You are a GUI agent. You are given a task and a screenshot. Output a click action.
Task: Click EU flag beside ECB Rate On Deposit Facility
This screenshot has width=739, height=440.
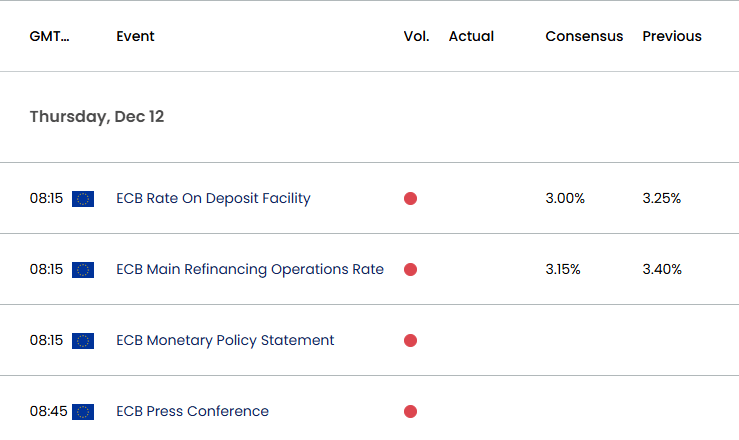click(83, 199)
